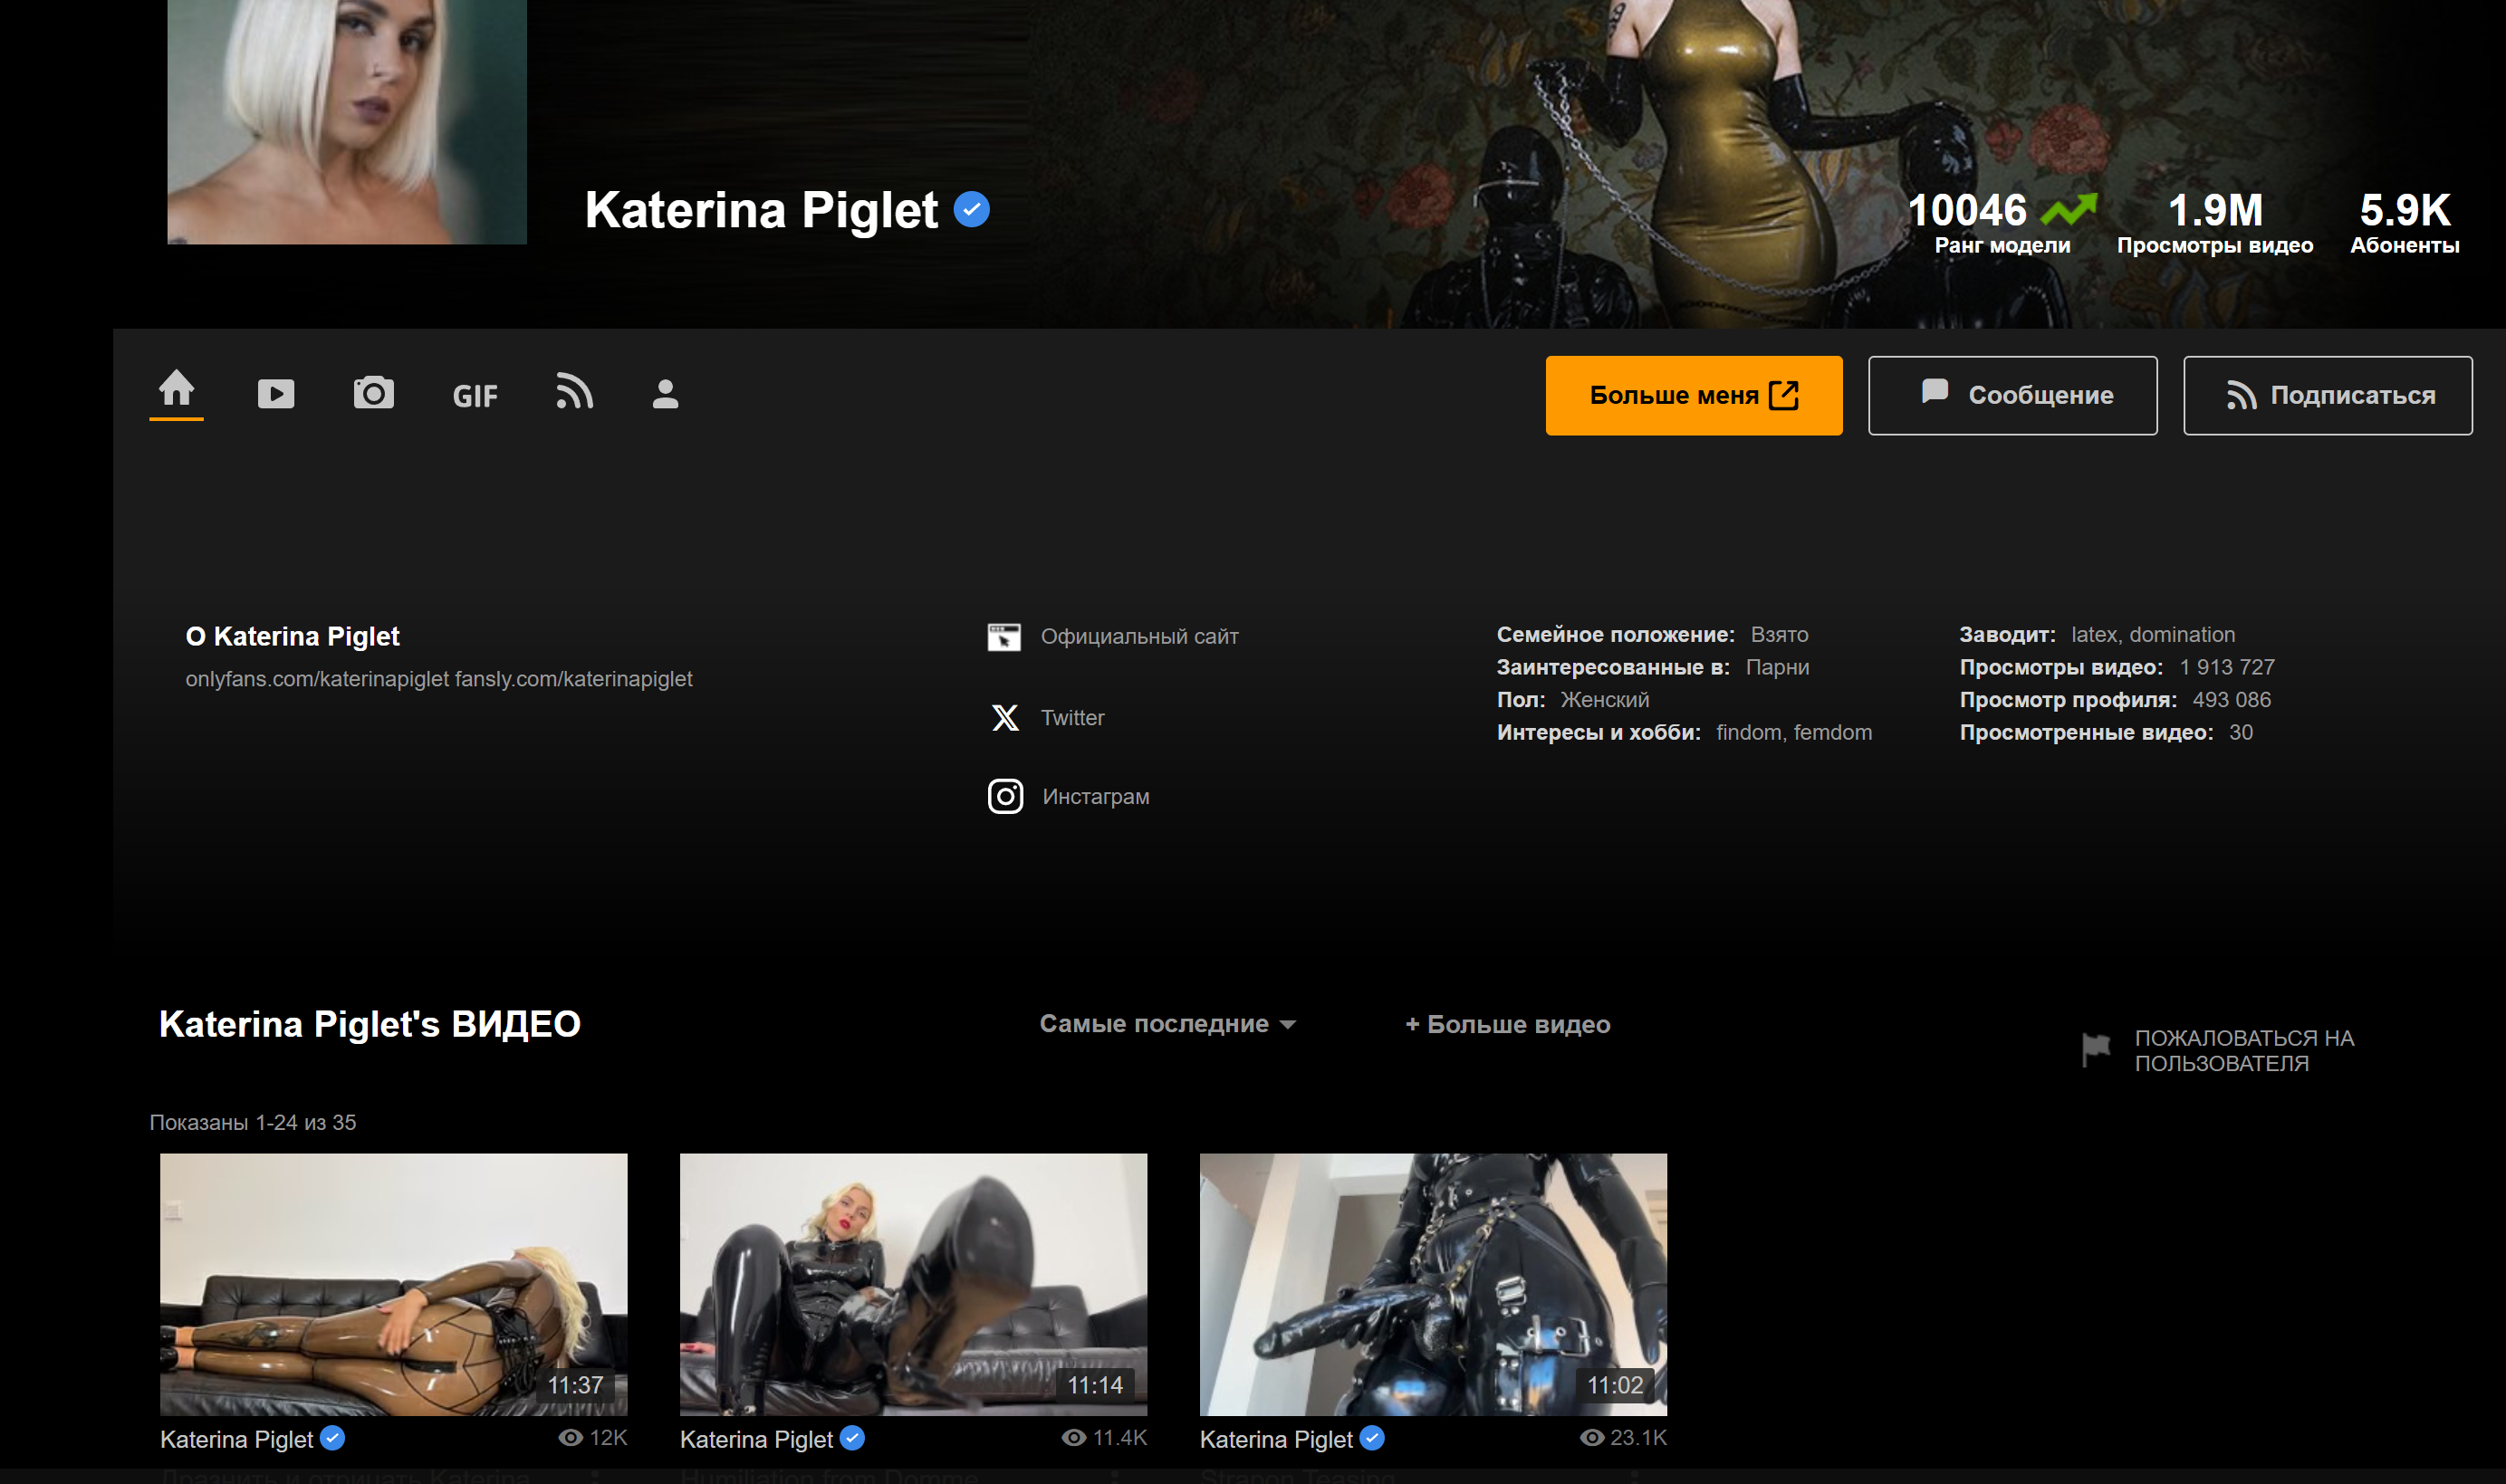This screenshot has height=1484, width=2506.
Task: Click the Twitter X icon
Action: tap(1005, 718)
